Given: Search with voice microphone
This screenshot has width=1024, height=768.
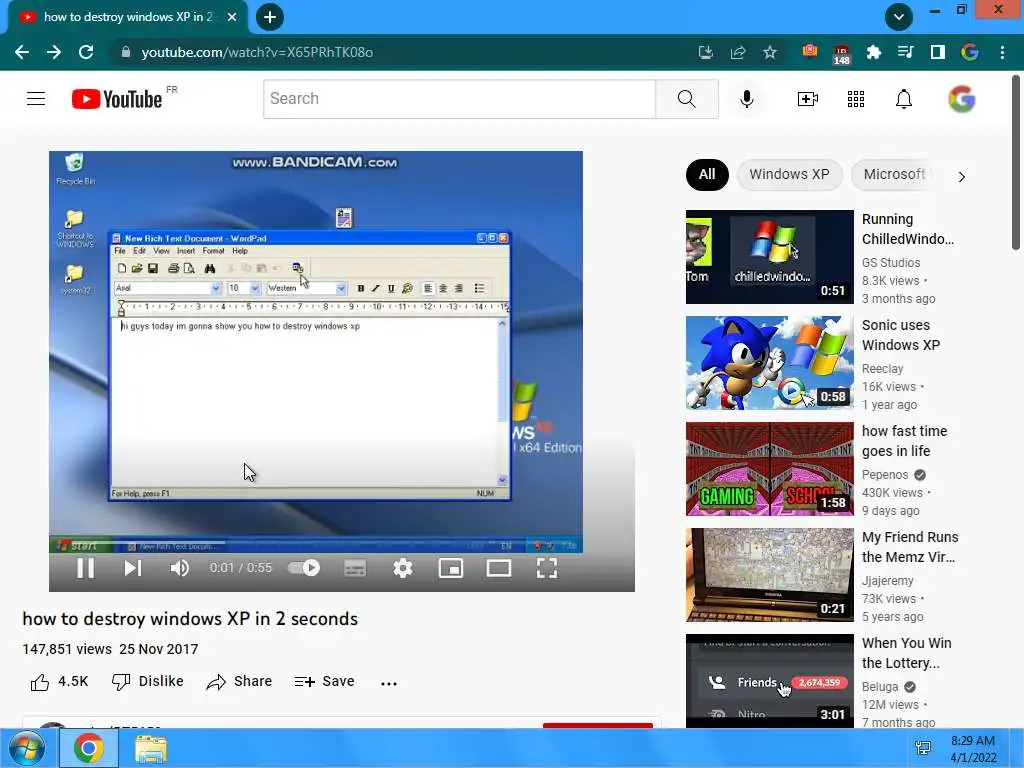Looking at the screenshot, I should (747, 99).
